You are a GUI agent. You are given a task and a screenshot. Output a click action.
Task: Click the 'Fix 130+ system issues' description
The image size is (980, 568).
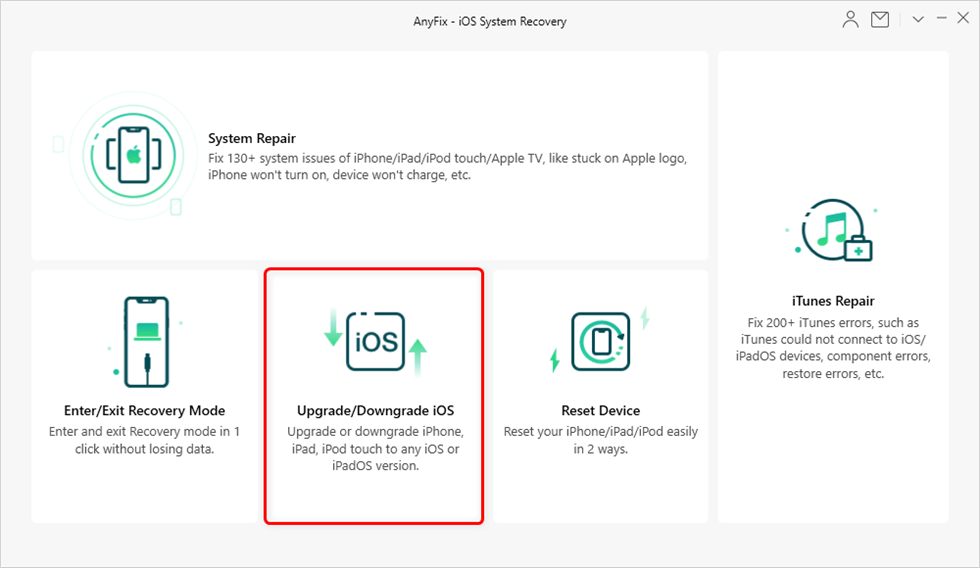pyautogui.click(x=447, y=167)
